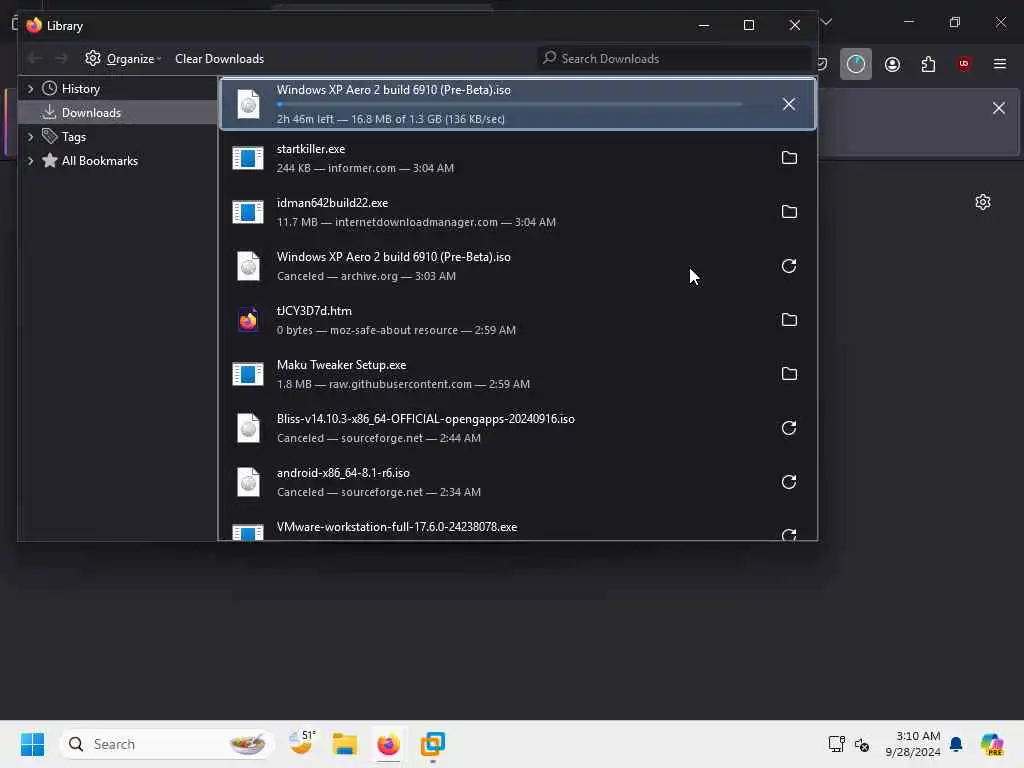Click the Maku Tweaker Setup.exe file icon

248,374
